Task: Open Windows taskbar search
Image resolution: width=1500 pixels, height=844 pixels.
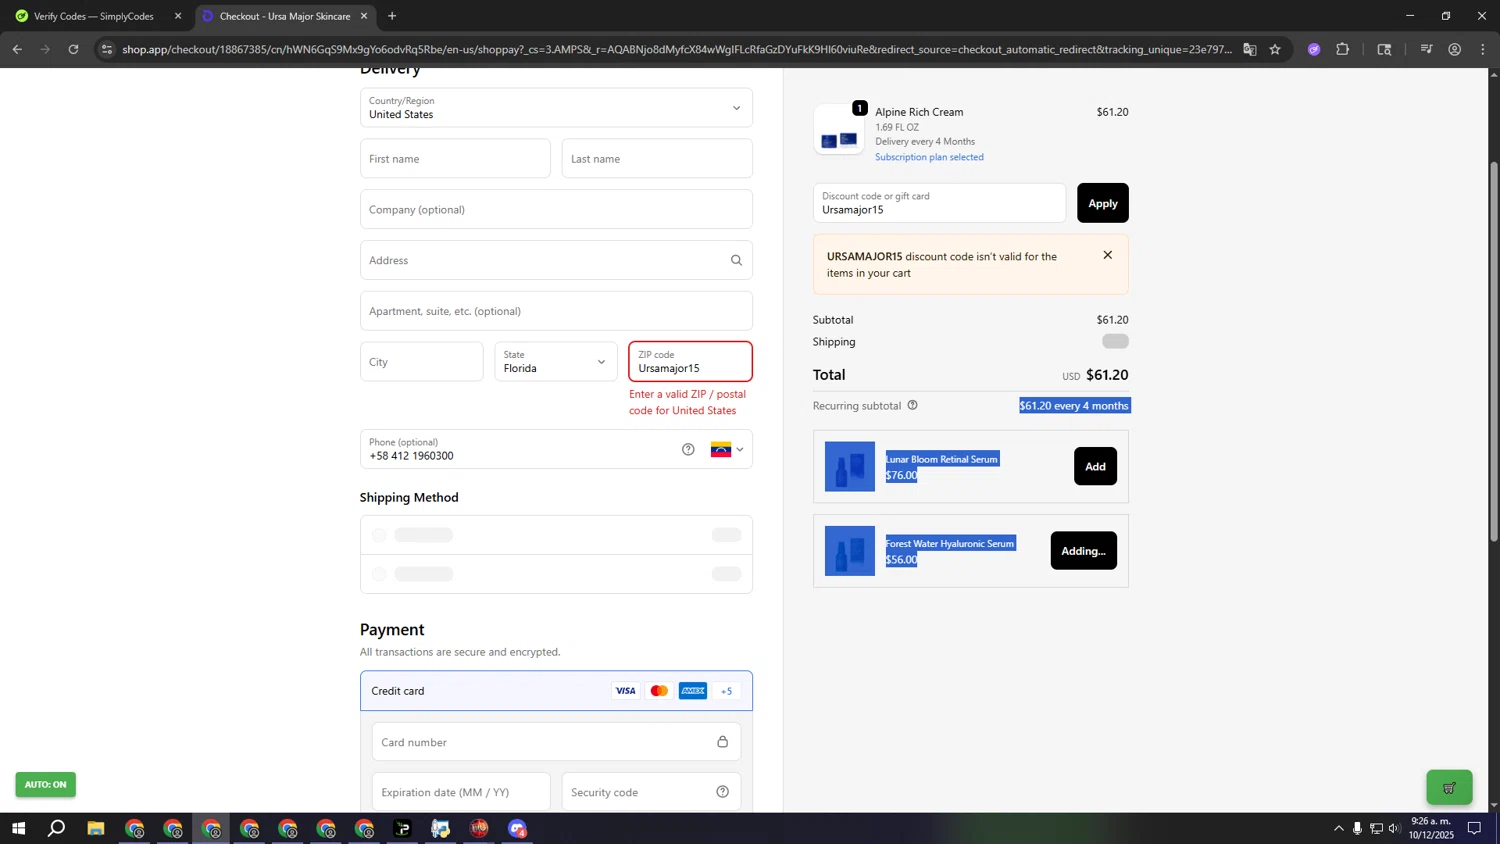Action: click(57, 828)
